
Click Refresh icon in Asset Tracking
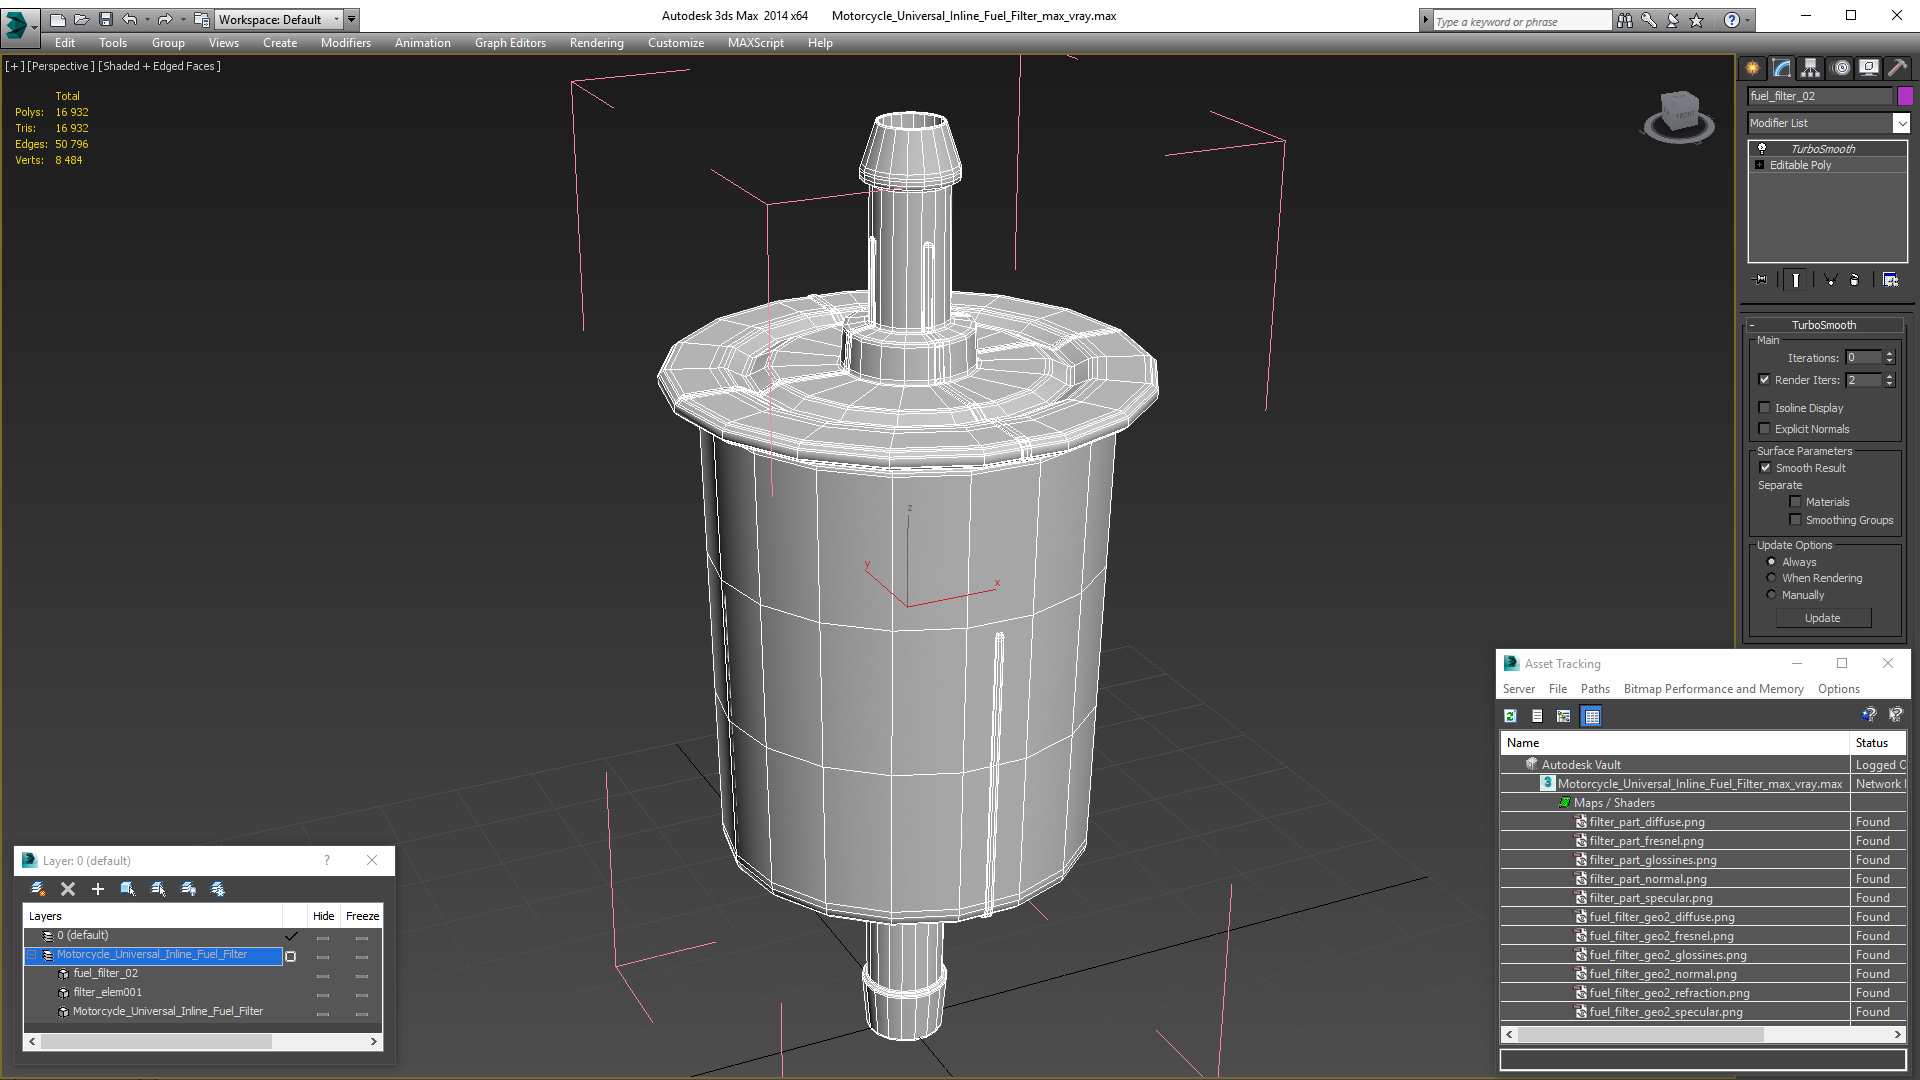(1511, 716)
